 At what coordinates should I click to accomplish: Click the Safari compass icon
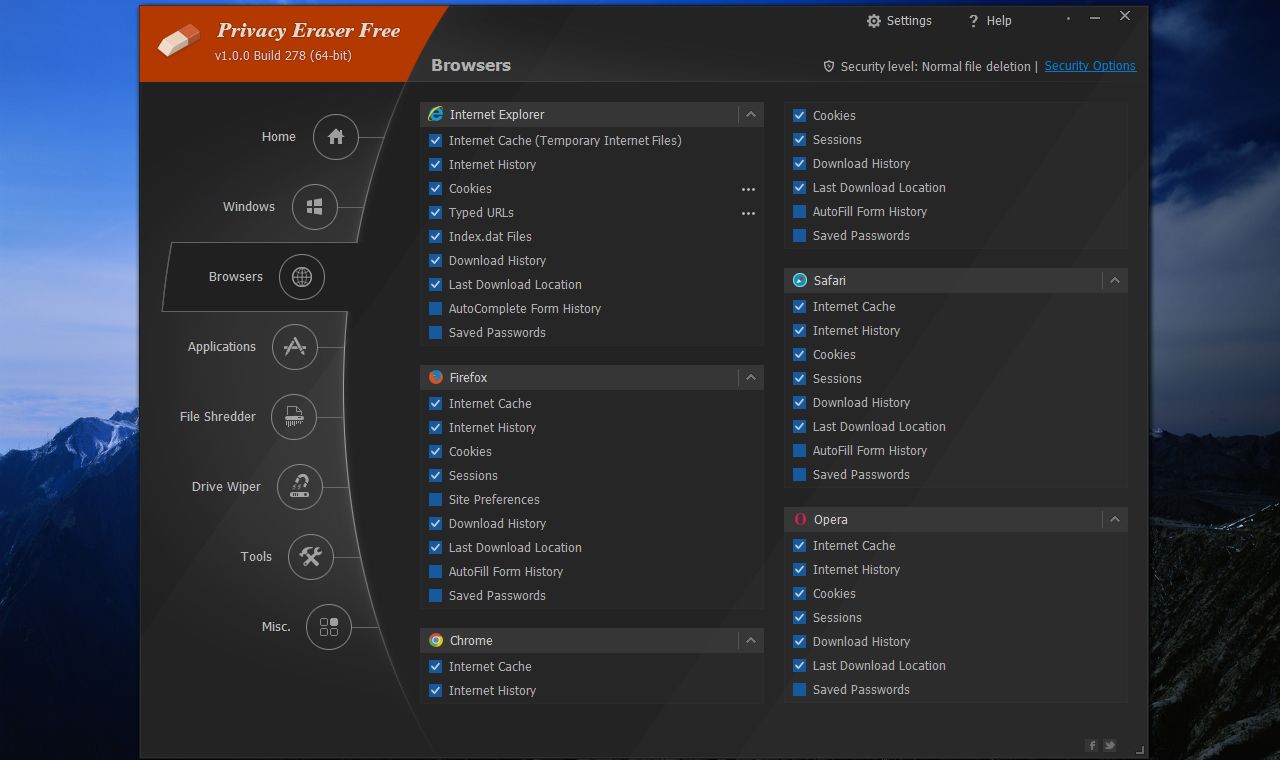(800, 280)
